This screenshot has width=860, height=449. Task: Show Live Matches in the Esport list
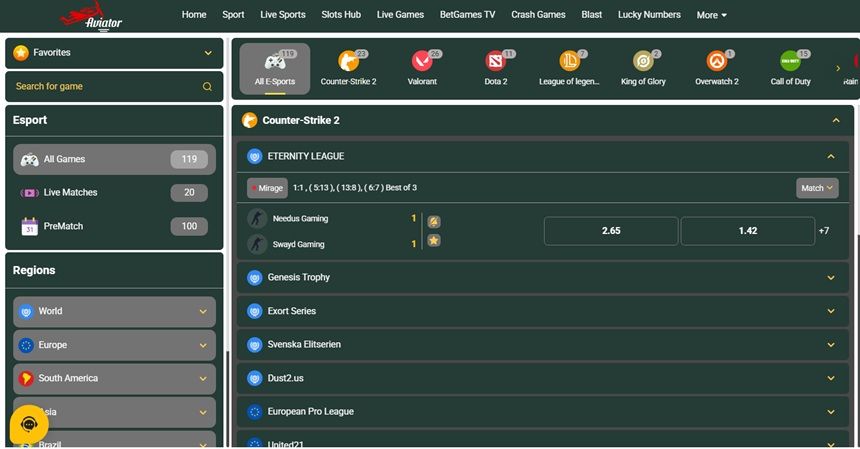tap(114, 193)
